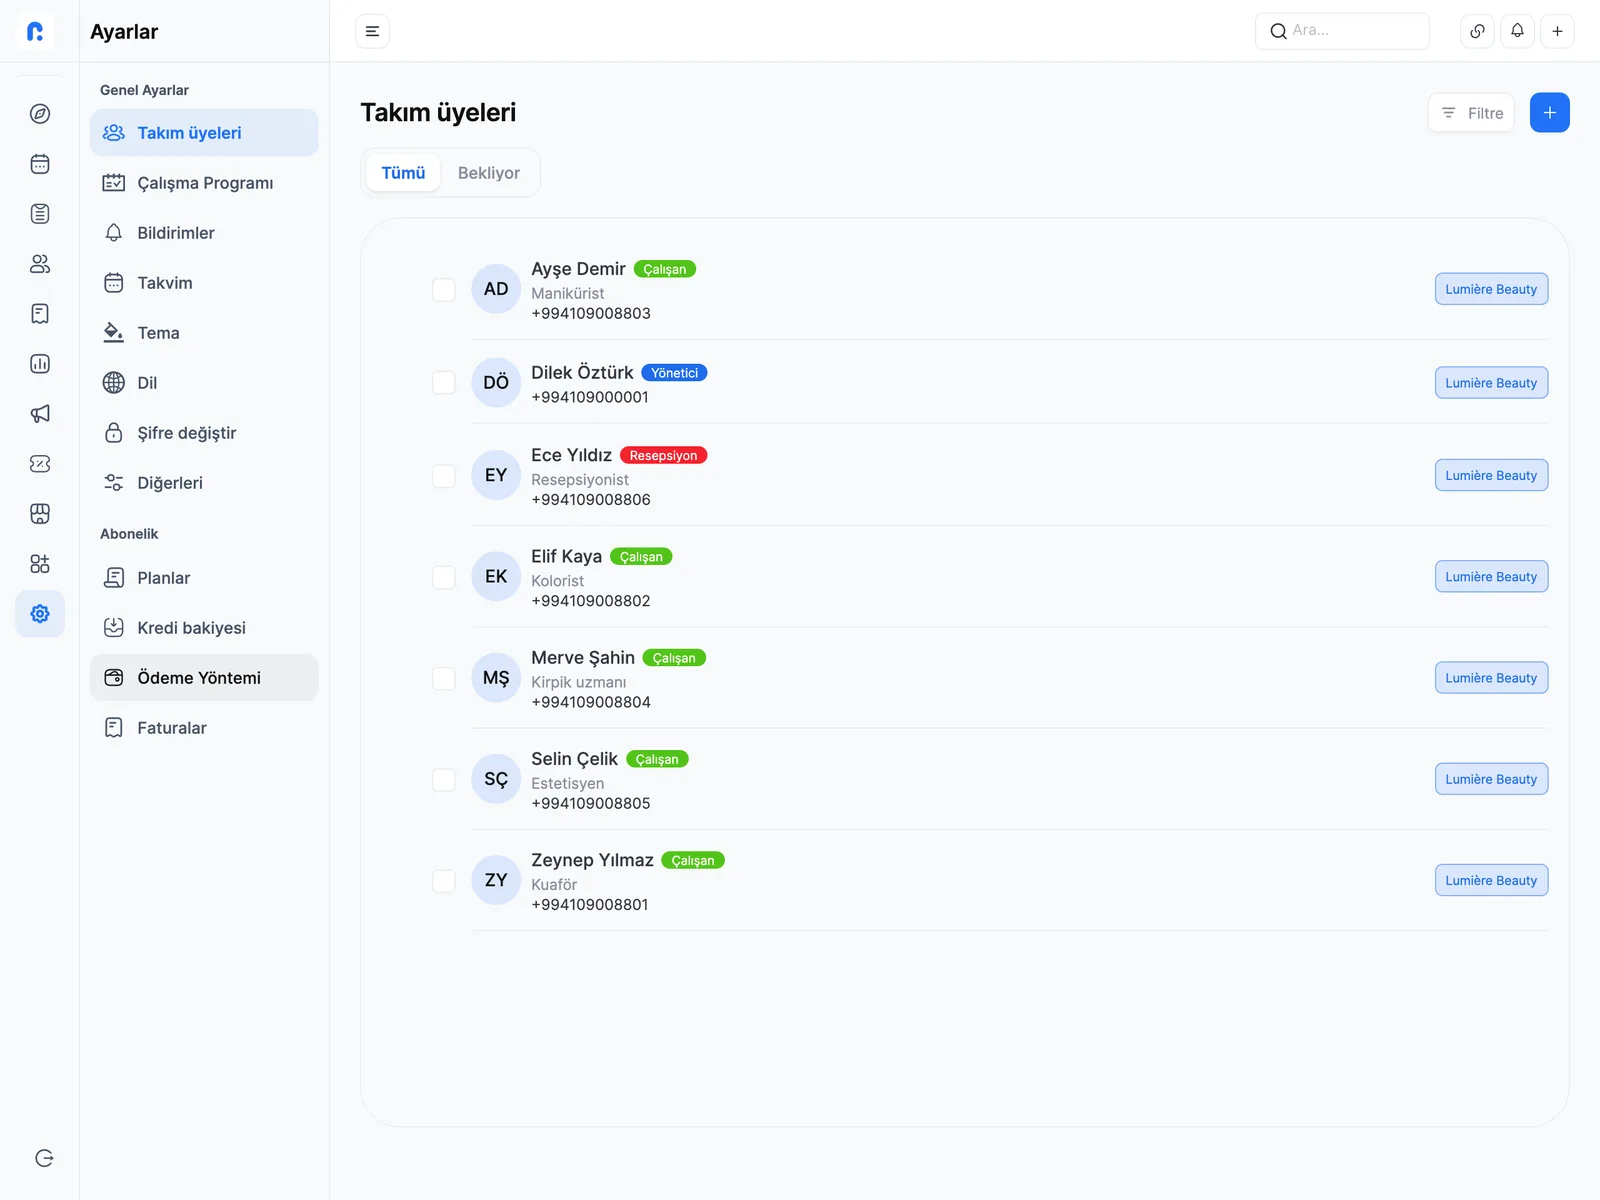Open the discount coupon icon in left rail
The image size is (1600, 1200).
click(x=40, y=464)
